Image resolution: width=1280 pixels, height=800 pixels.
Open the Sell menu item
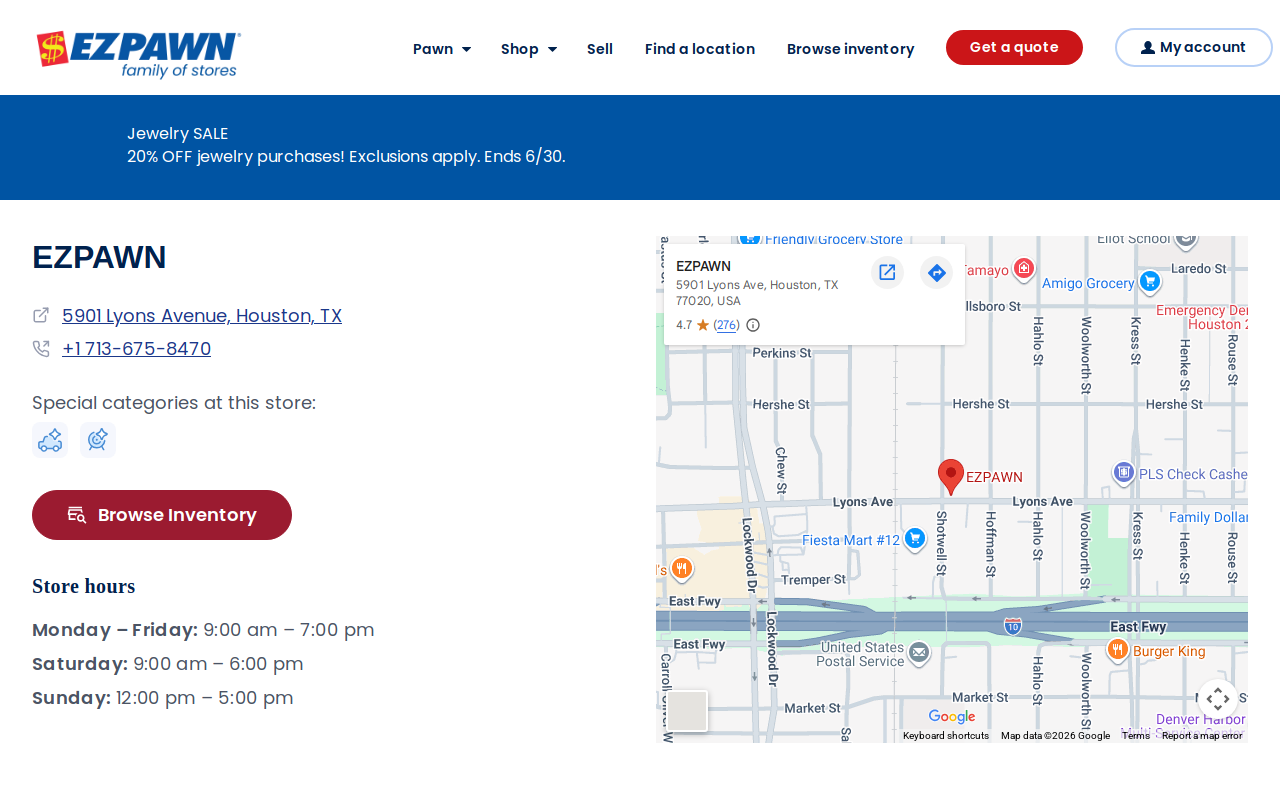(x=600, y=49)
